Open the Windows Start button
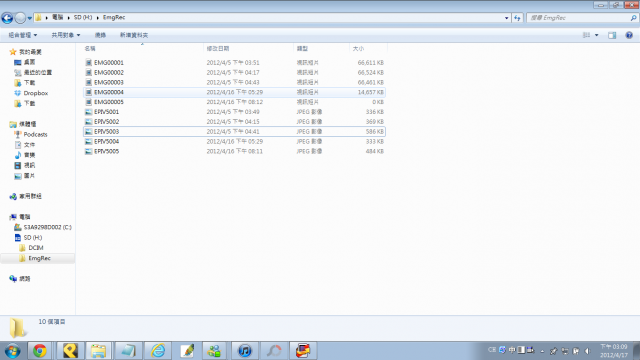This screenshot has width=640, height=360. pos(12,351)
